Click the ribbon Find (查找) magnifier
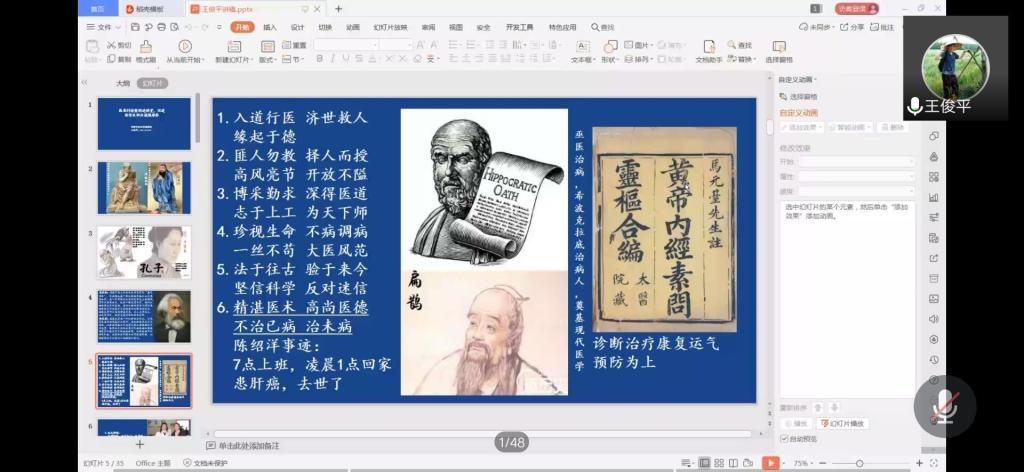Viewport: 1024px width, 472px height. coord(732,45)
